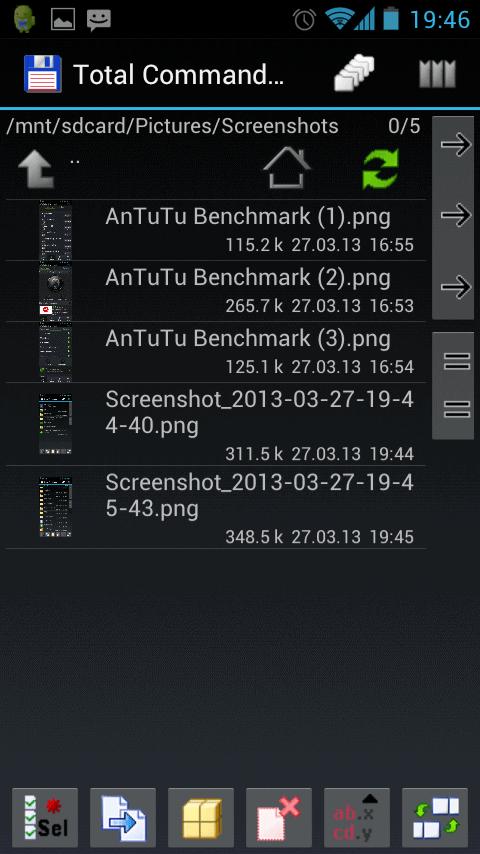
Task: Tap the yellow pack files icon
Action: [200, 817]
